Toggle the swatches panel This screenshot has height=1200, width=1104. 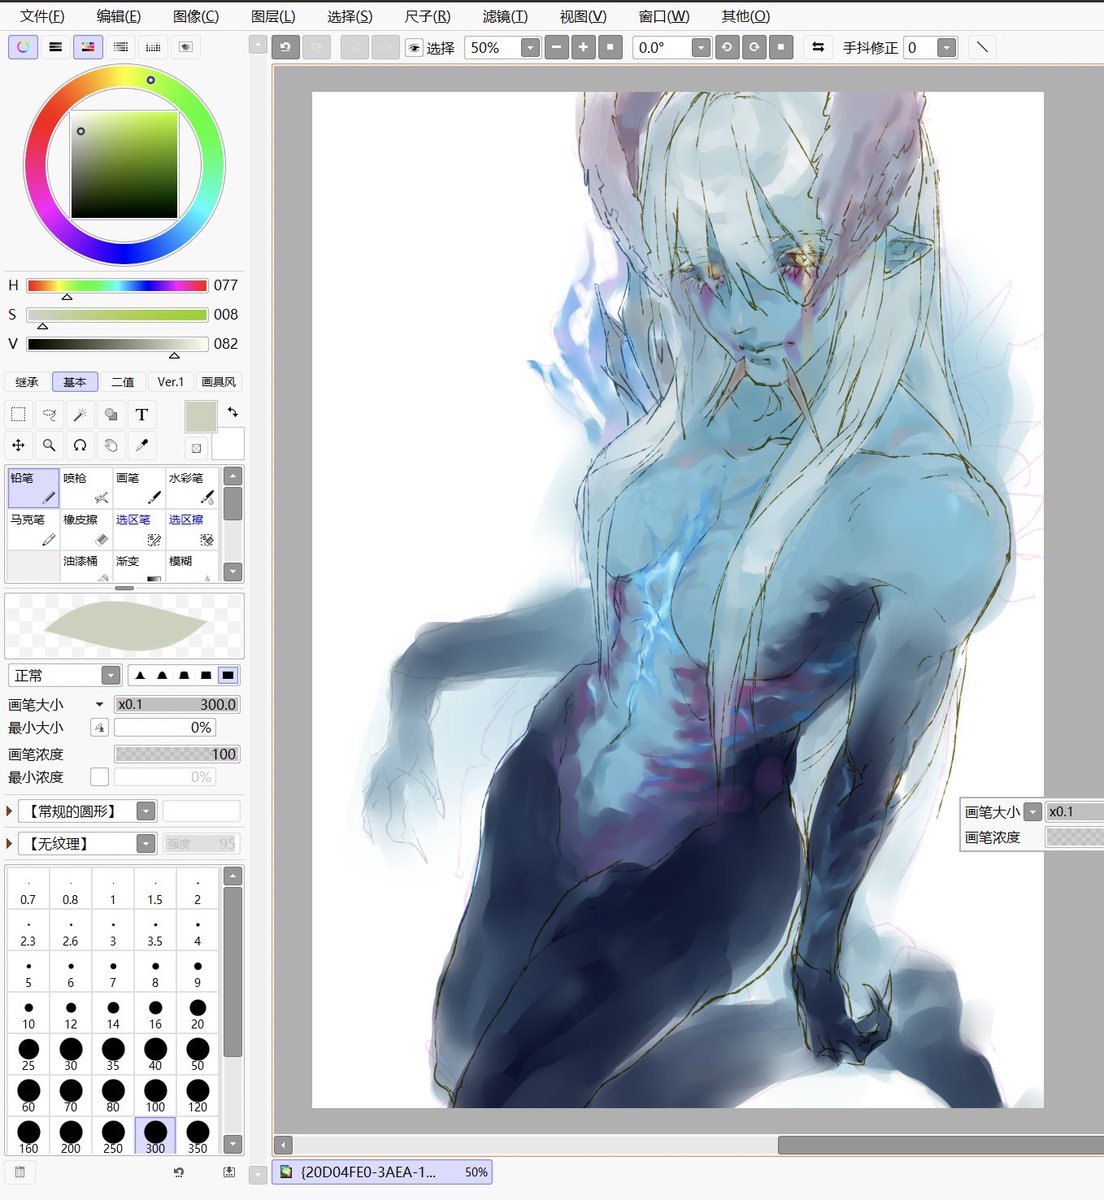click(x=153, y=46)
